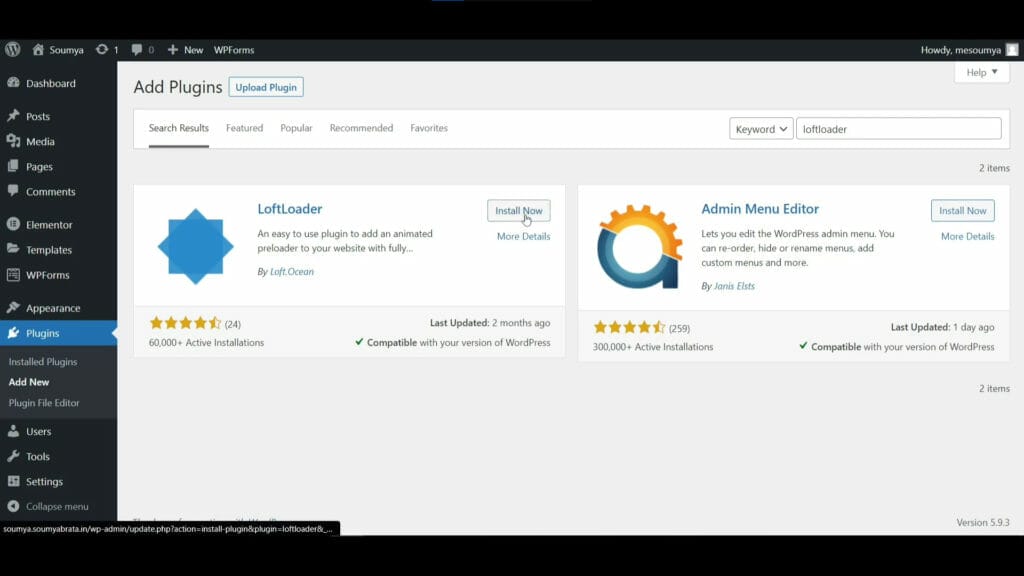The image size is (1024, 576).
Task: Click the Dashboard gauge icon
Action: tap(14, 83)
